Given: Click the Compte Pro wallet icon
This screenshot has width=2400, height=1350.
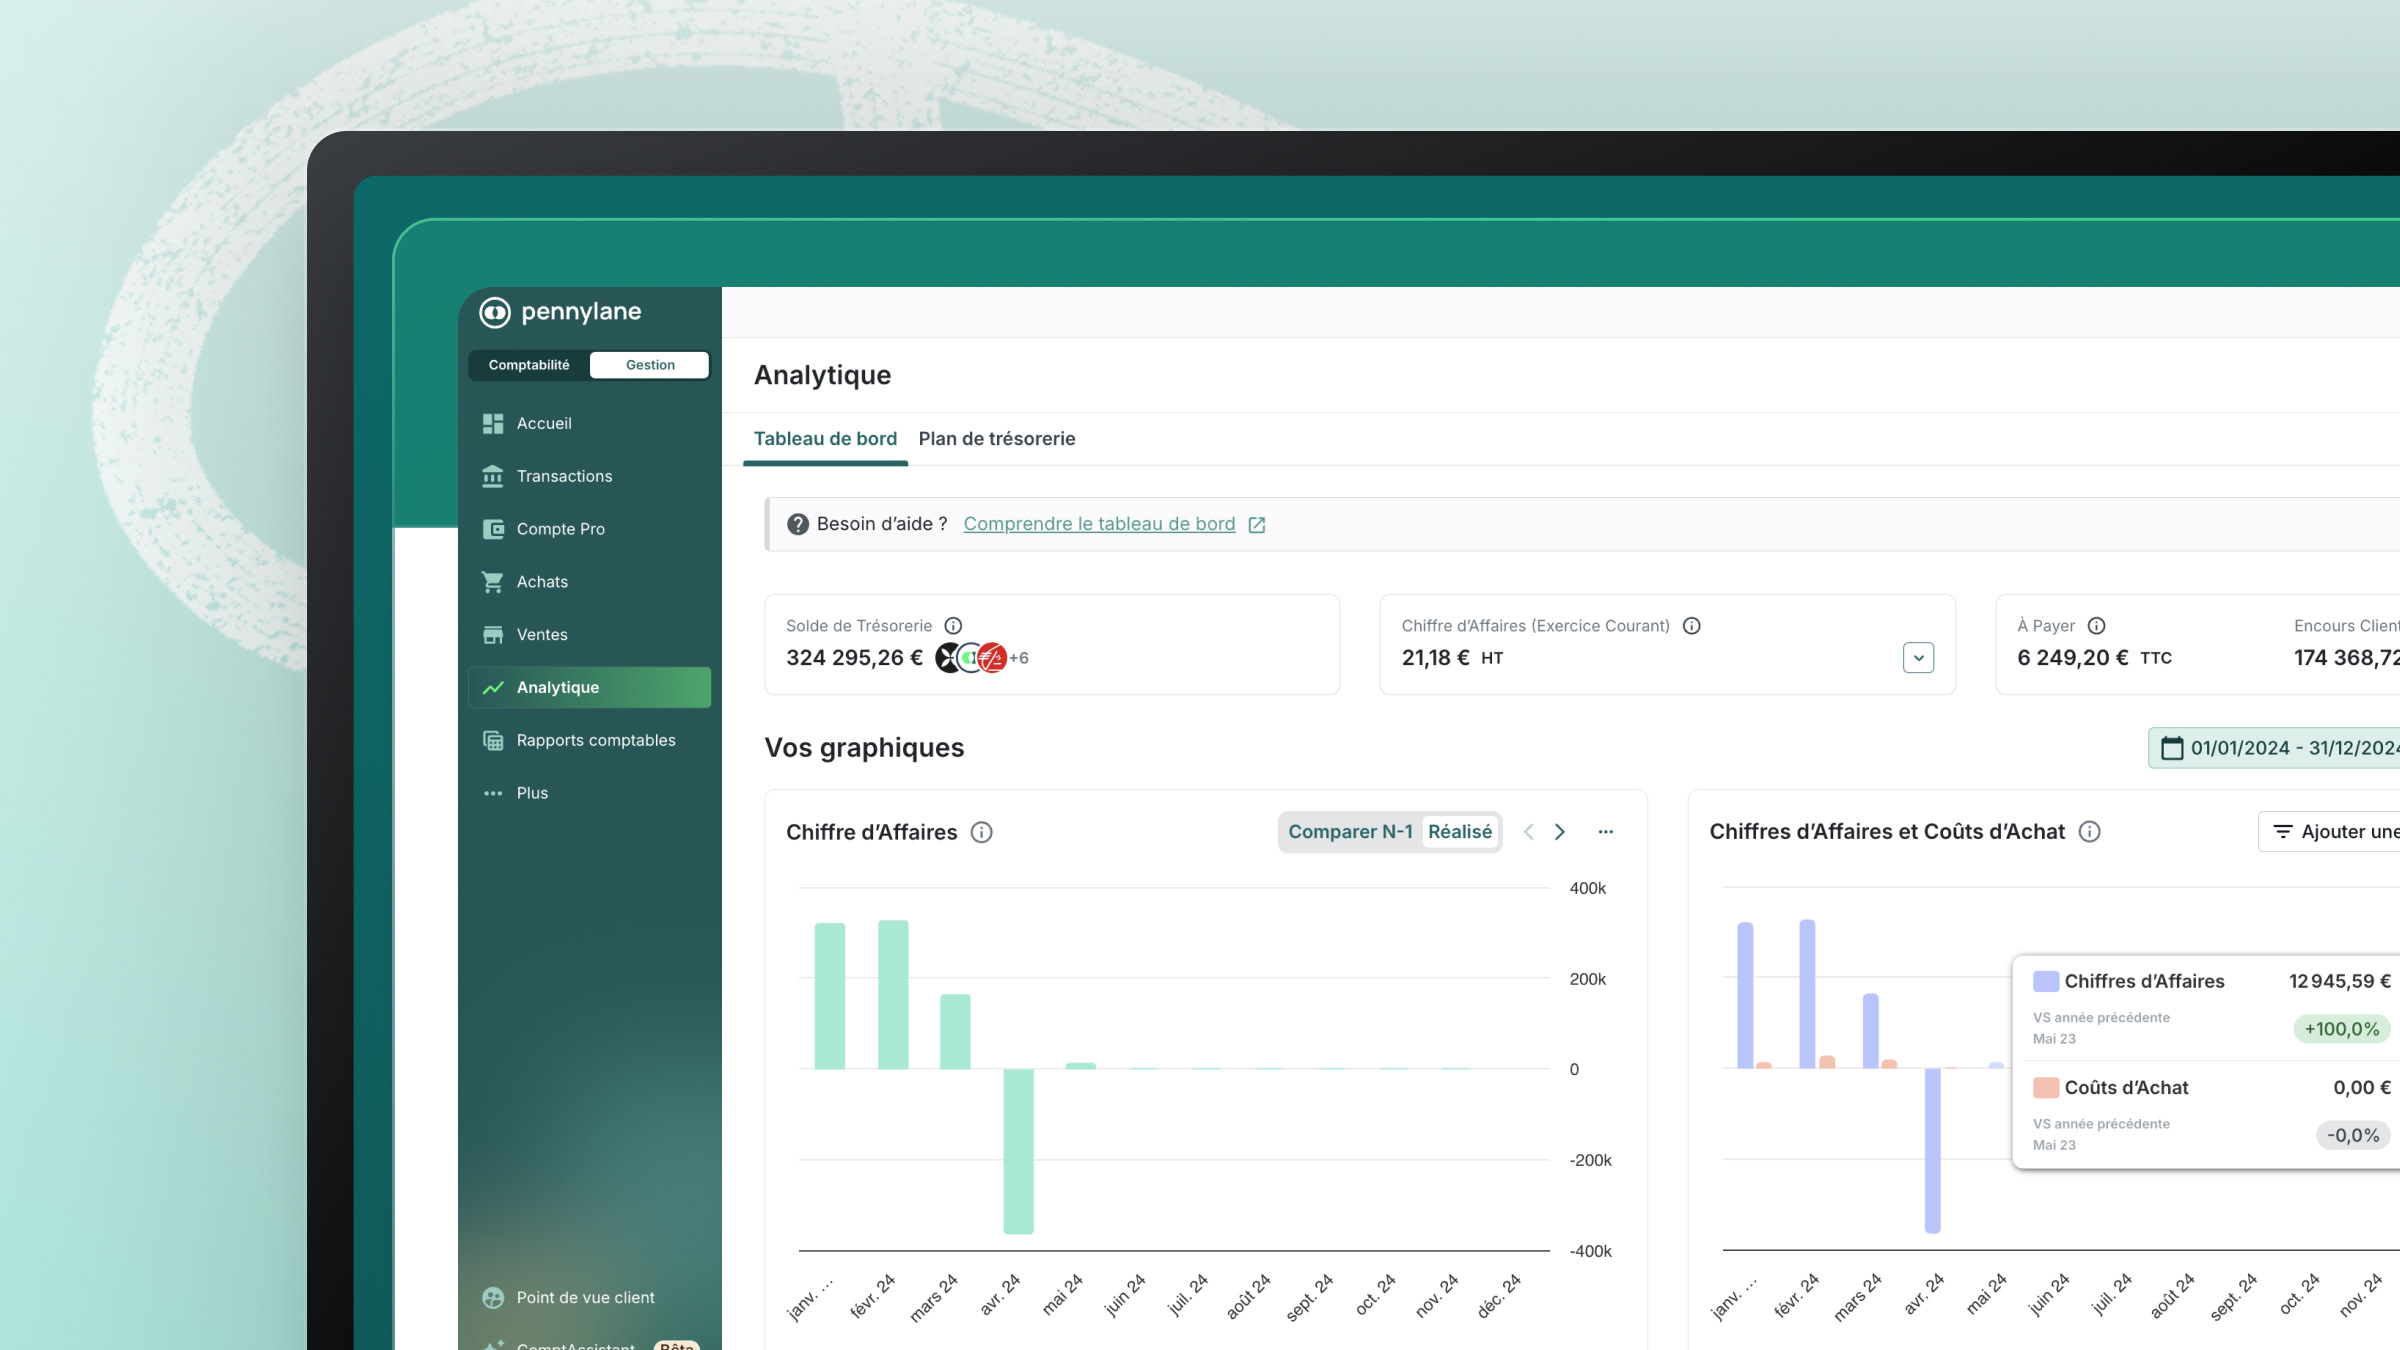Looking at the screenshot, I should 493,529.
